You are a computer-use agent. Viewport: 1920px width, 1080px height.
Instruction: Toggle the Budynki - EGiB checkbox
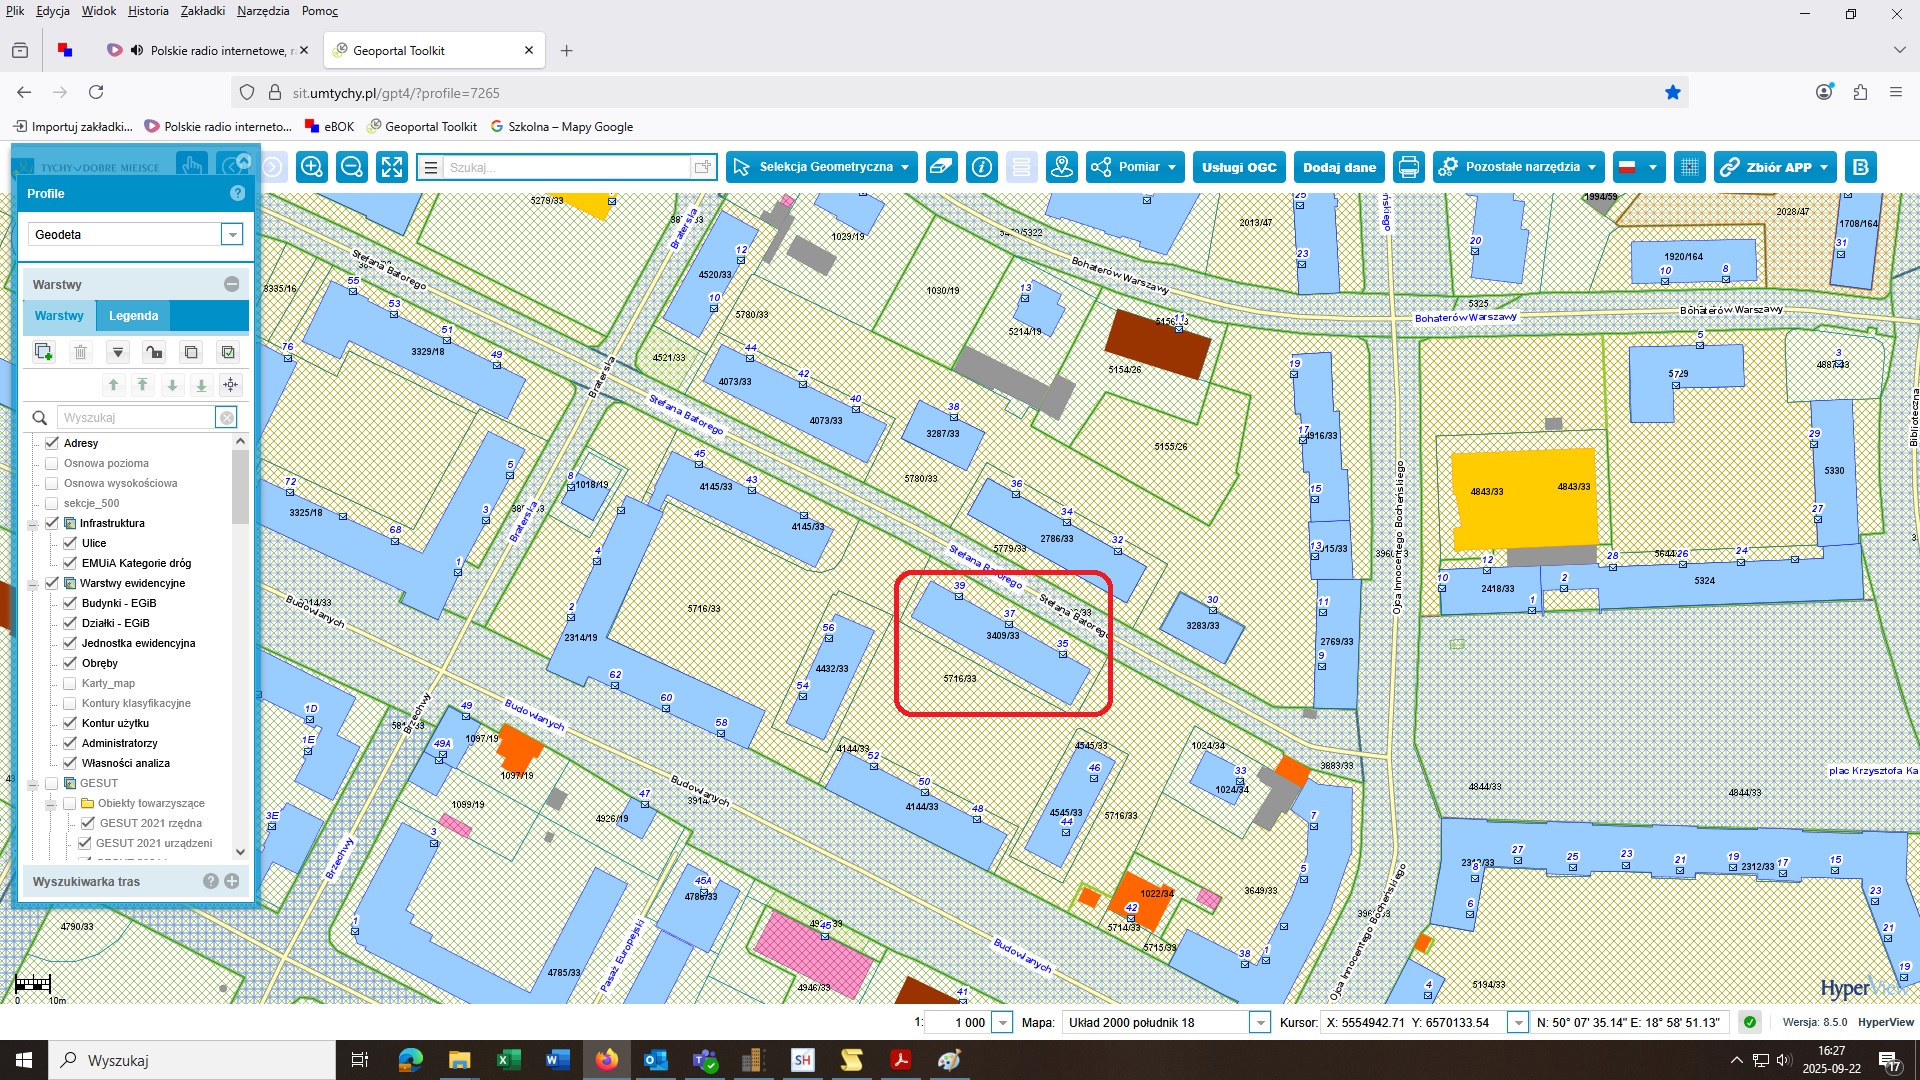[70, 603]
